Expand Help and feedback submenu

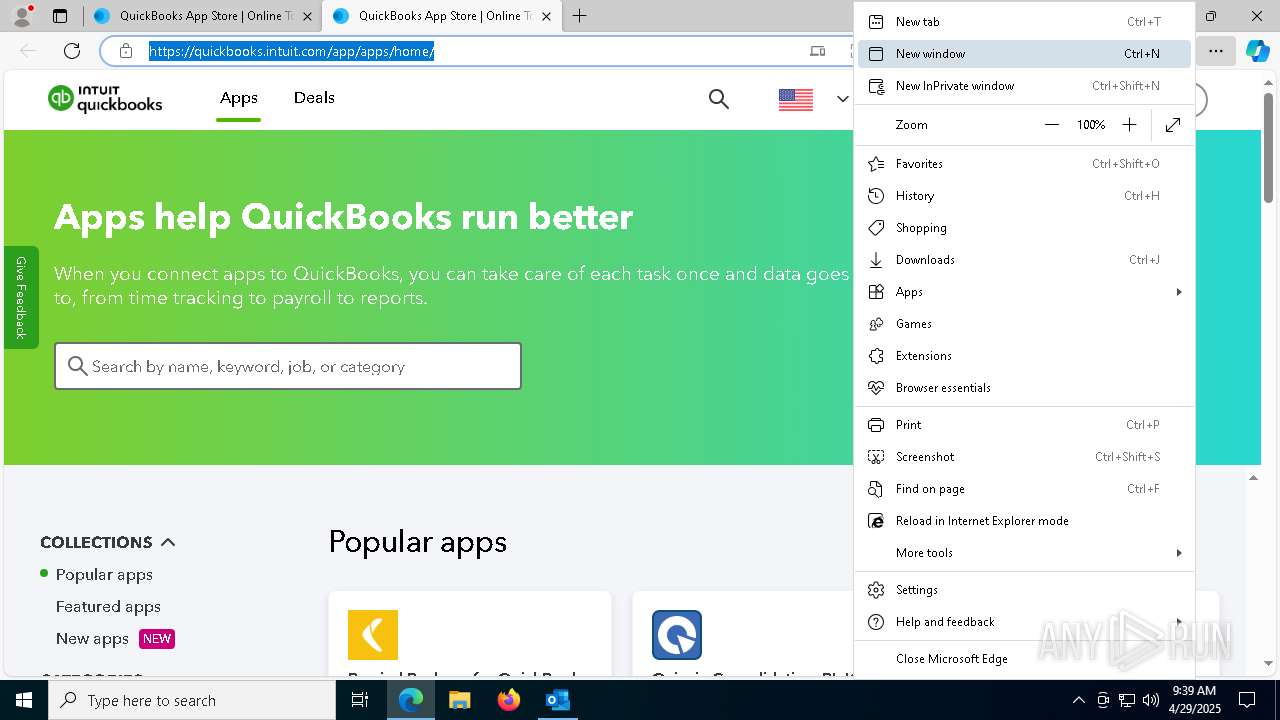1024,622
